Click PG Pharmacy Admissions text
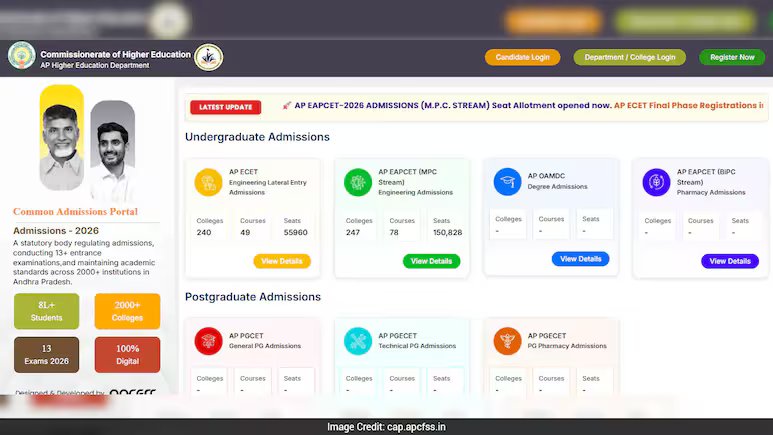Viewport: 773px width, 435px height. click(567, 346)
